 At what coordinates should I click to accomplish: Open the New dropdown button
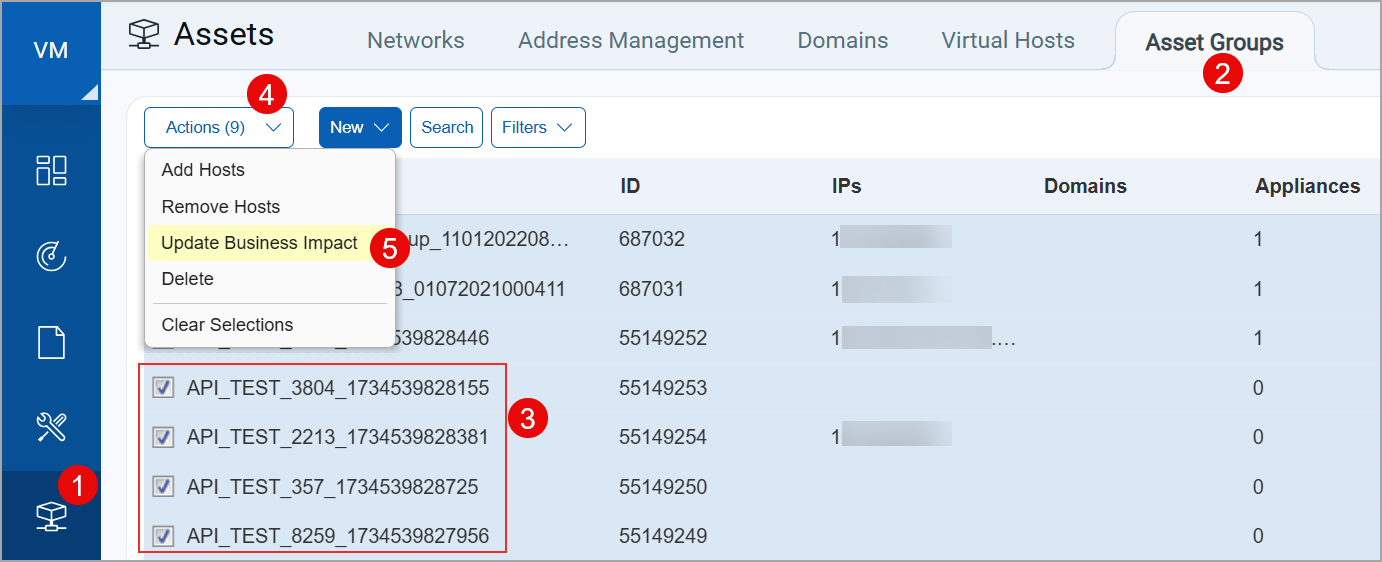360,128
